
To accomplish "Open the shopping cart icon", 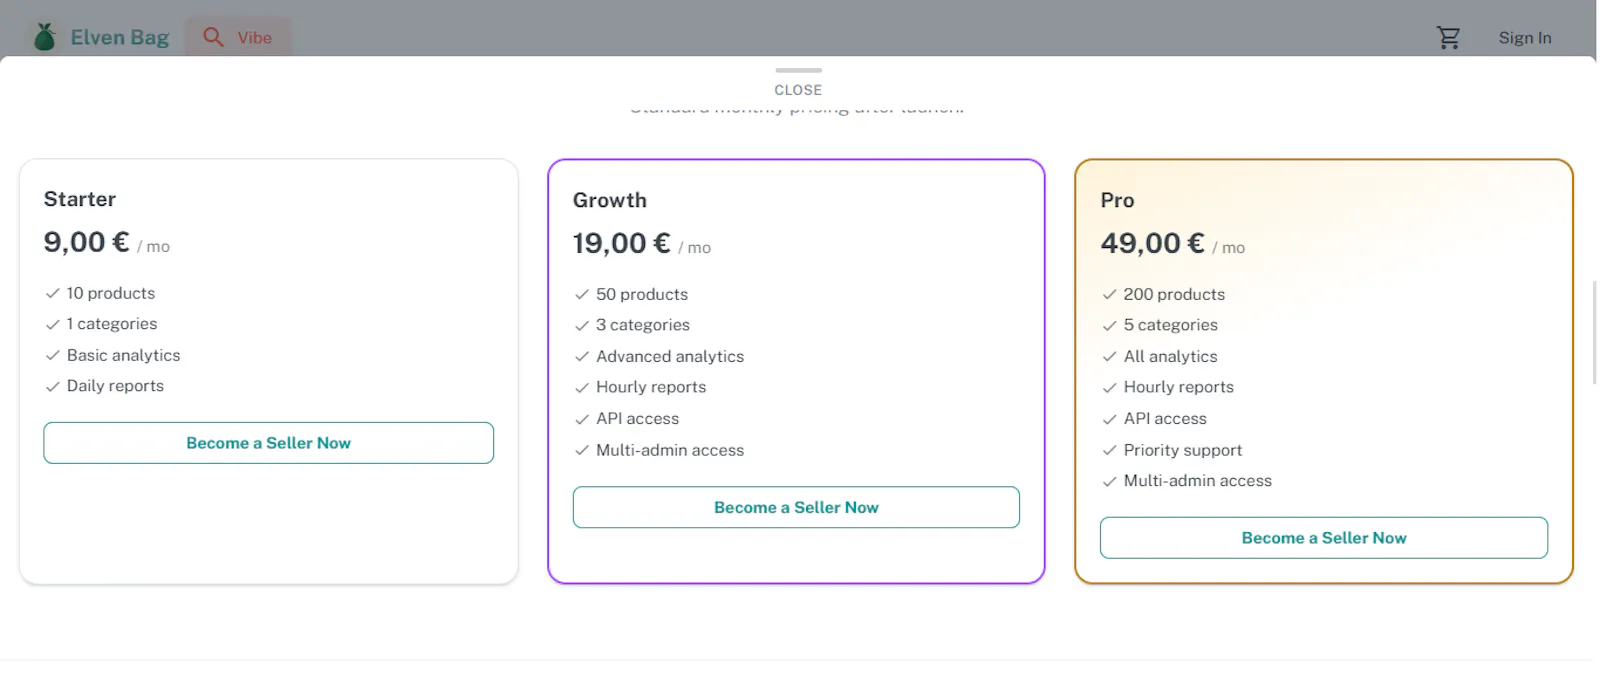I will tap(1448, 38).
